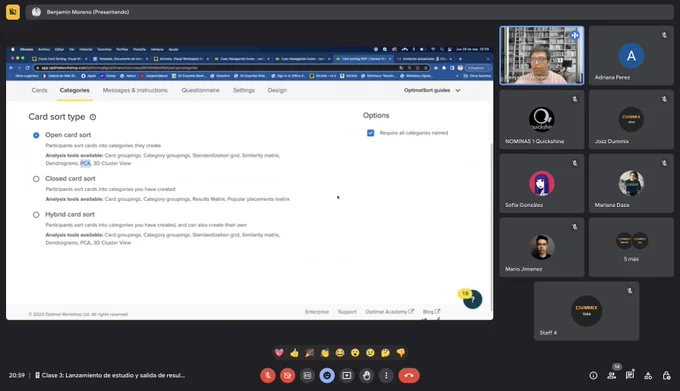The width and height of the screenshot is (680, 391).
Task: Open meeting details info icon
Action: click(593, 376)
